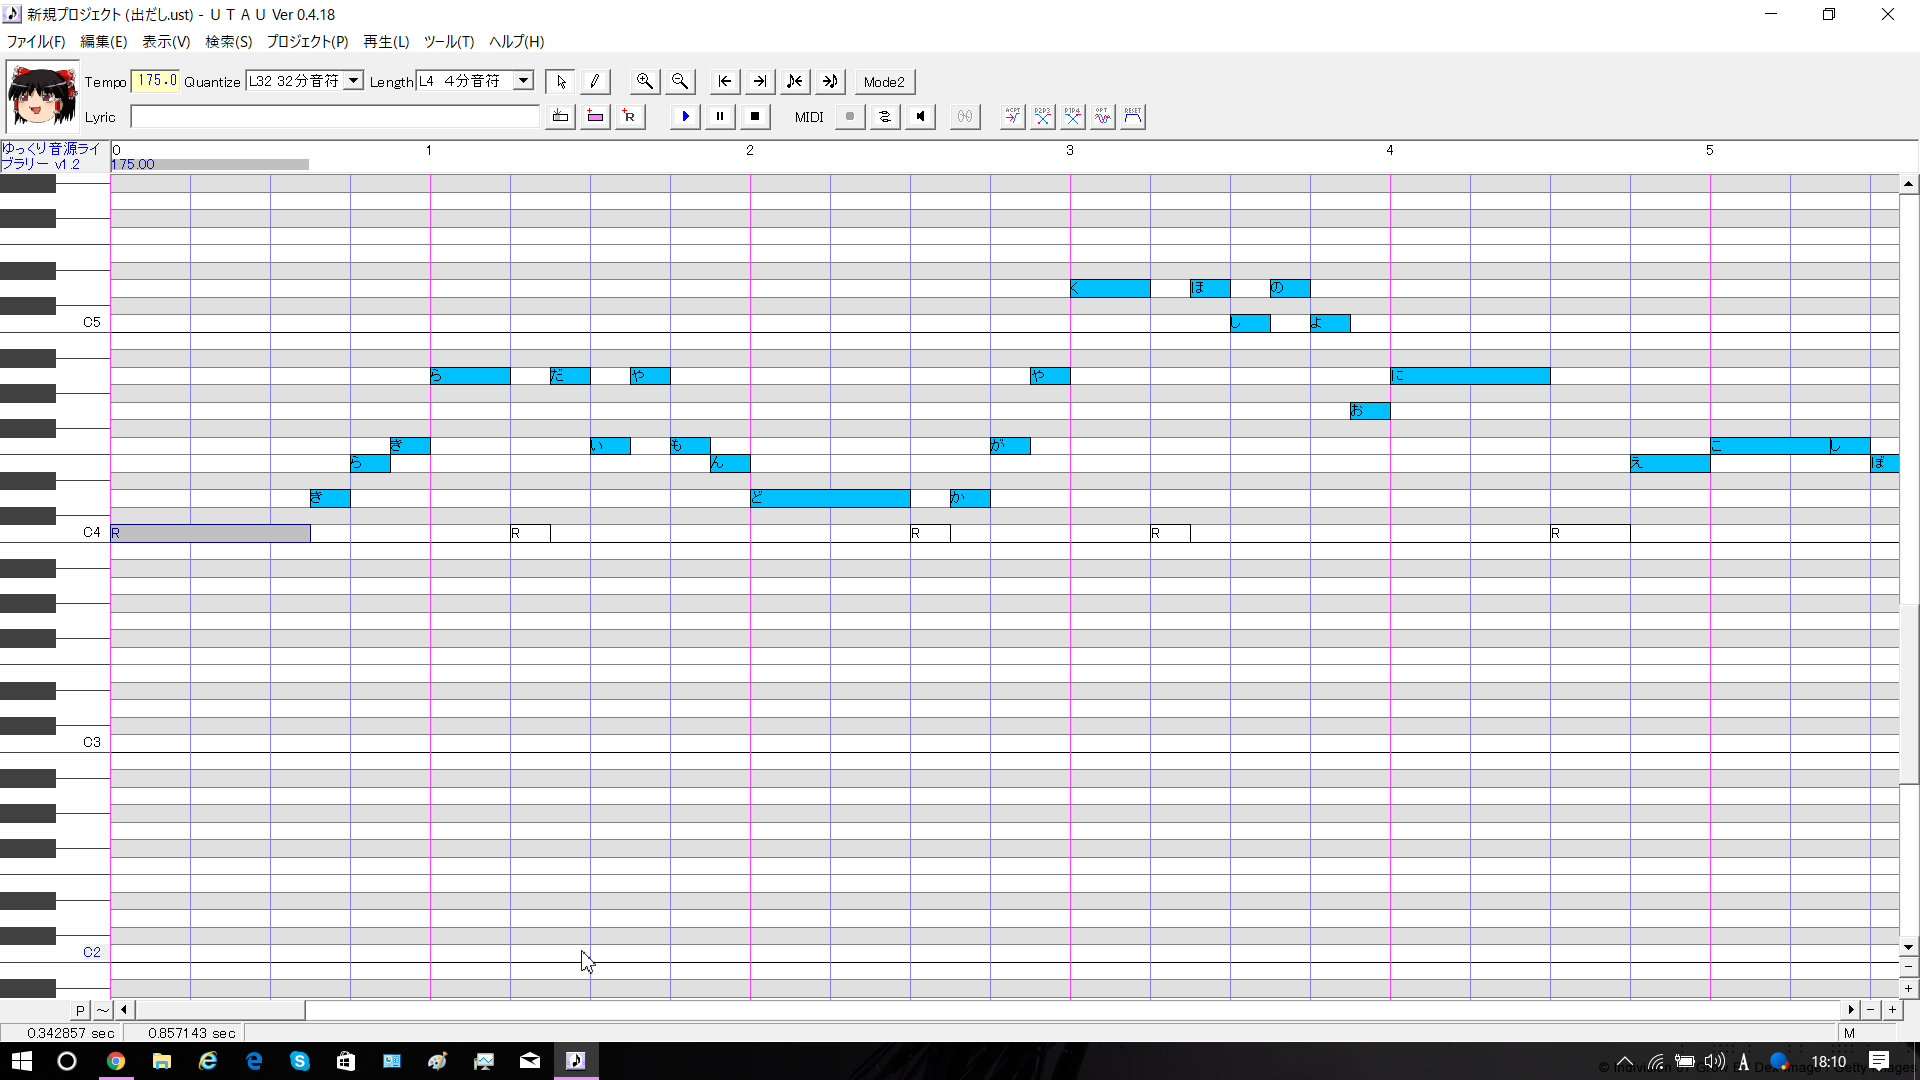
Task: Open the Length dropdown
Action: [x=523, y=81]
